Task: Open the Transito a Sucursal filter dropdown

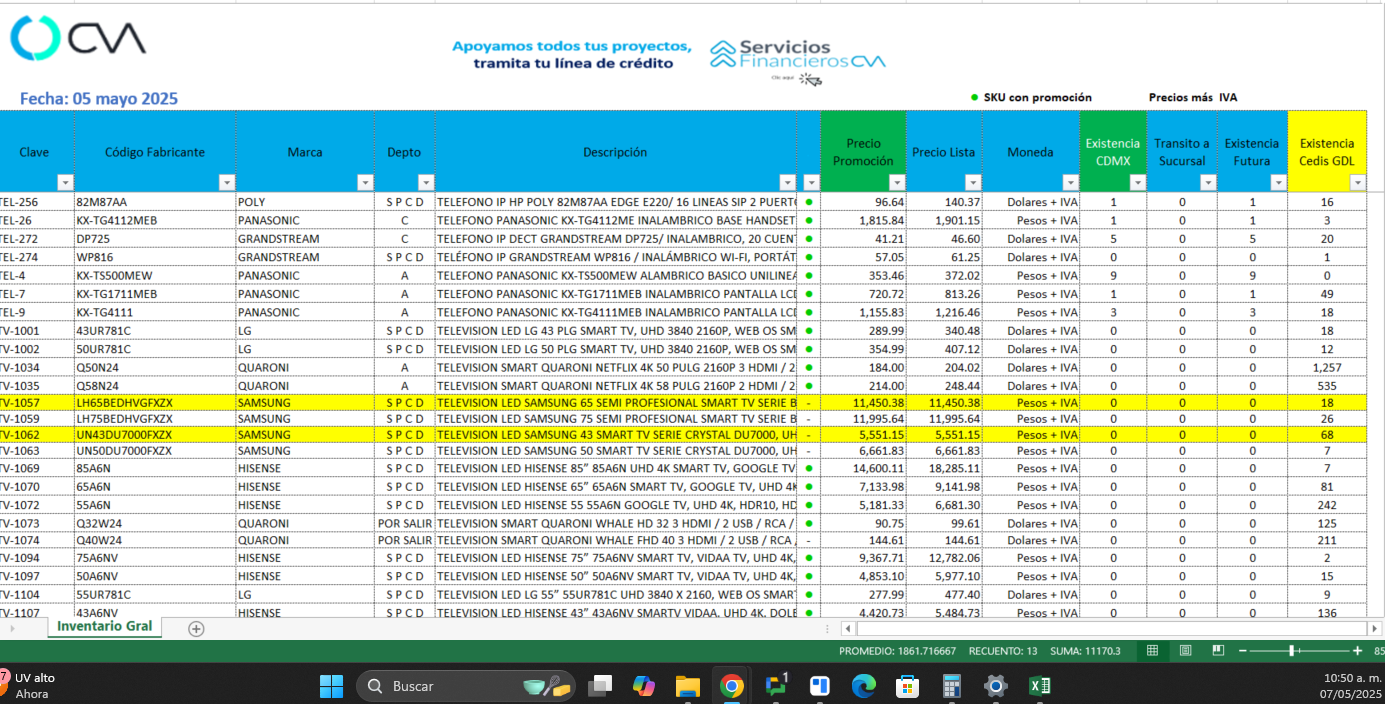Action: tap(1207, 182)
